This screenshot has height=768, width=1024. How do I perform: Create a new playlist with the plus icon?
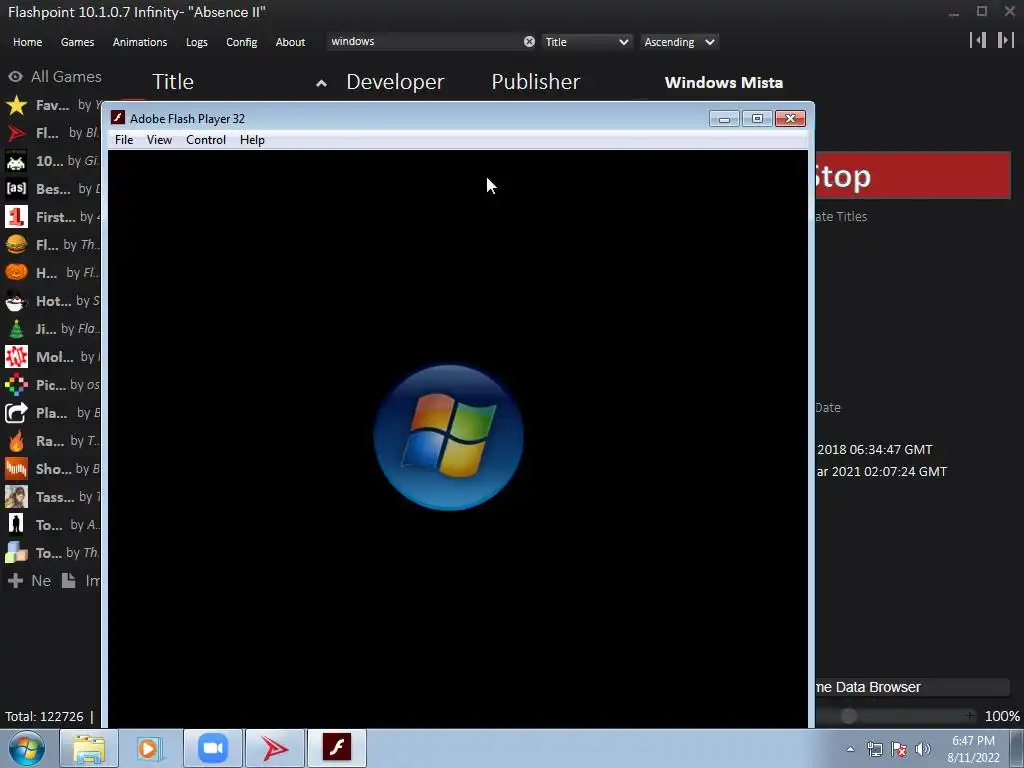[15, 581]
